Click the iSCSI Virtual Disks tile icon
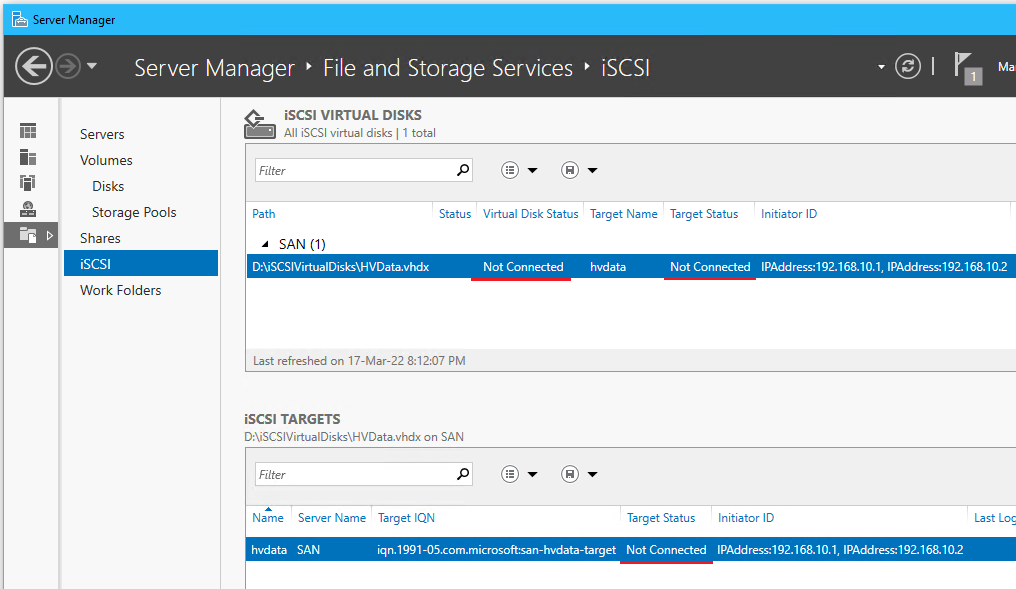1016x589 pixels. tap(259, 124)
